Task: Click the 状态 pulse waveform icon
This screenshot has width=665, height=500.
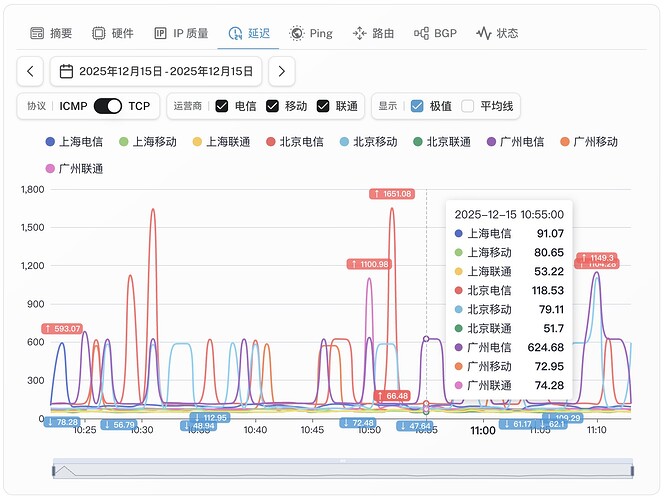Action: coord(483,33)
